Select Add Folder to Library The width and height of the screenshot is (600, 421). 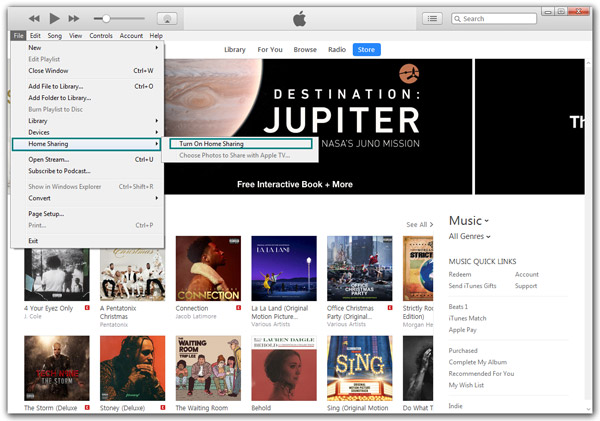coord(88,98)
